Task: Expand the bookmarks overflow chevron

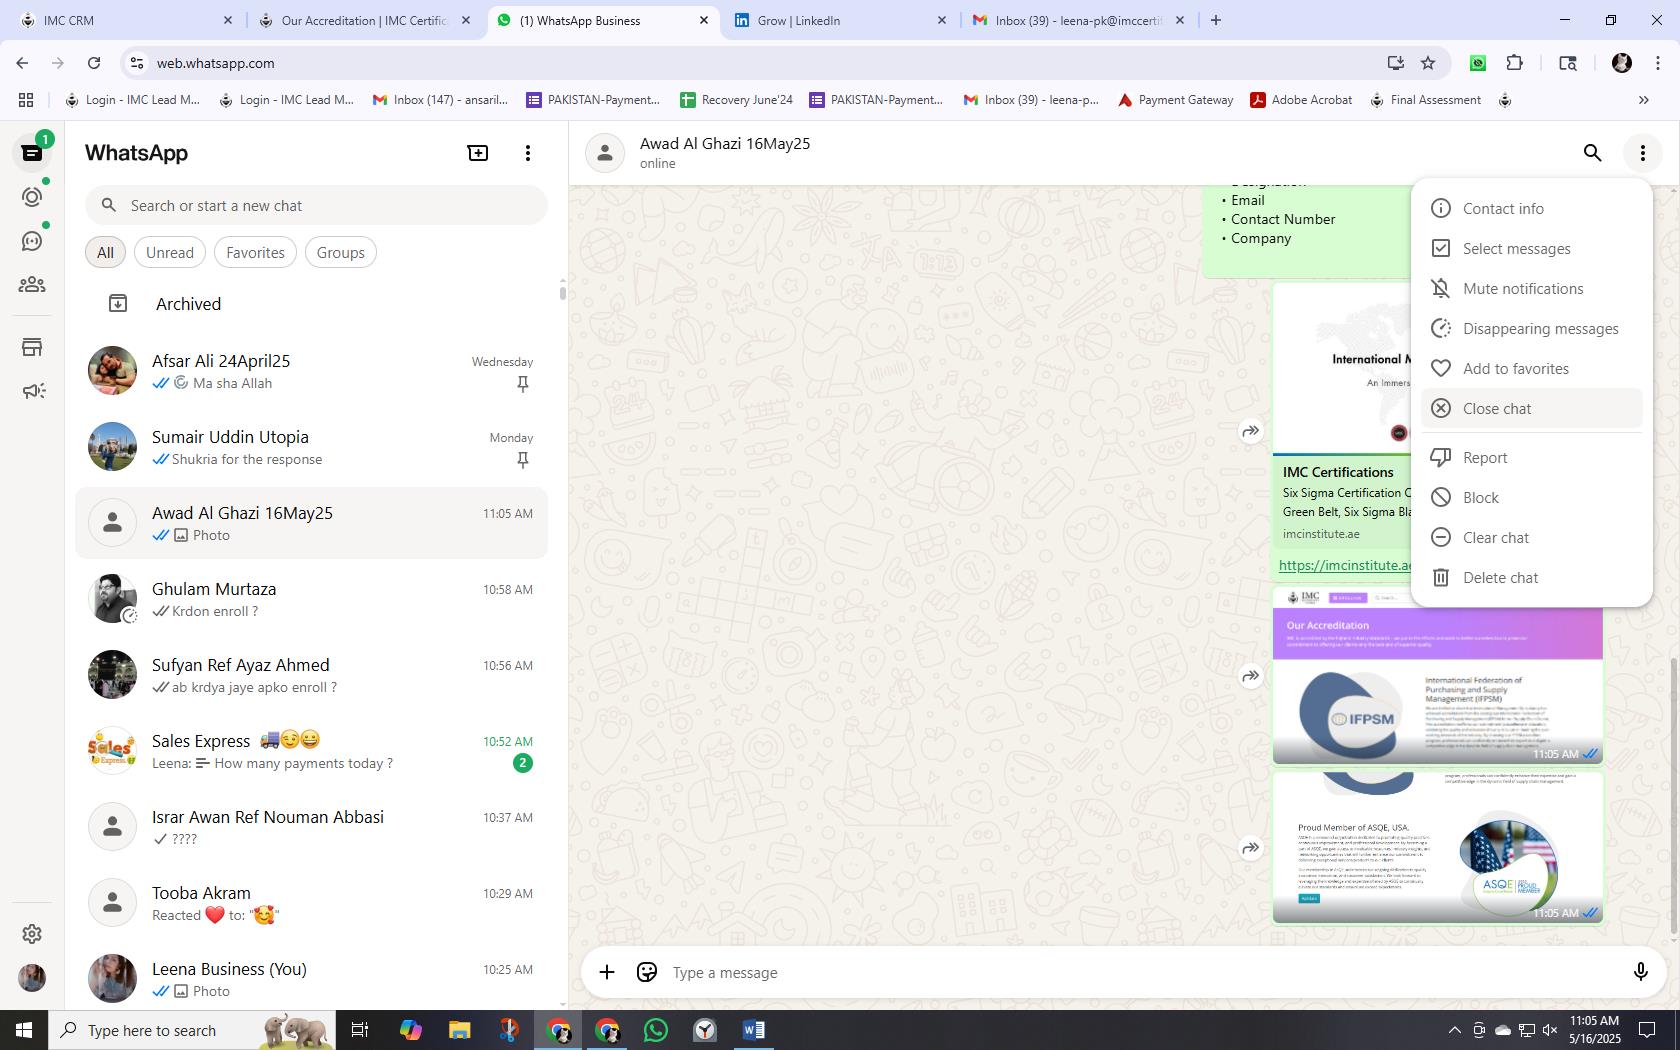Action: click(1643, 100)
